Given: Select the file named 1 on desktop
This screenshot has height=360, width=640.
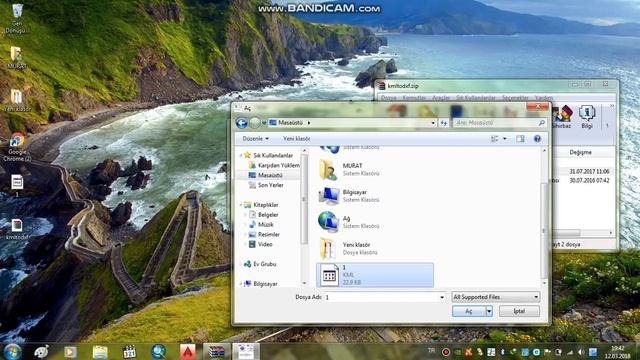Looking at the screenshot, I should [x=17, y=186].
